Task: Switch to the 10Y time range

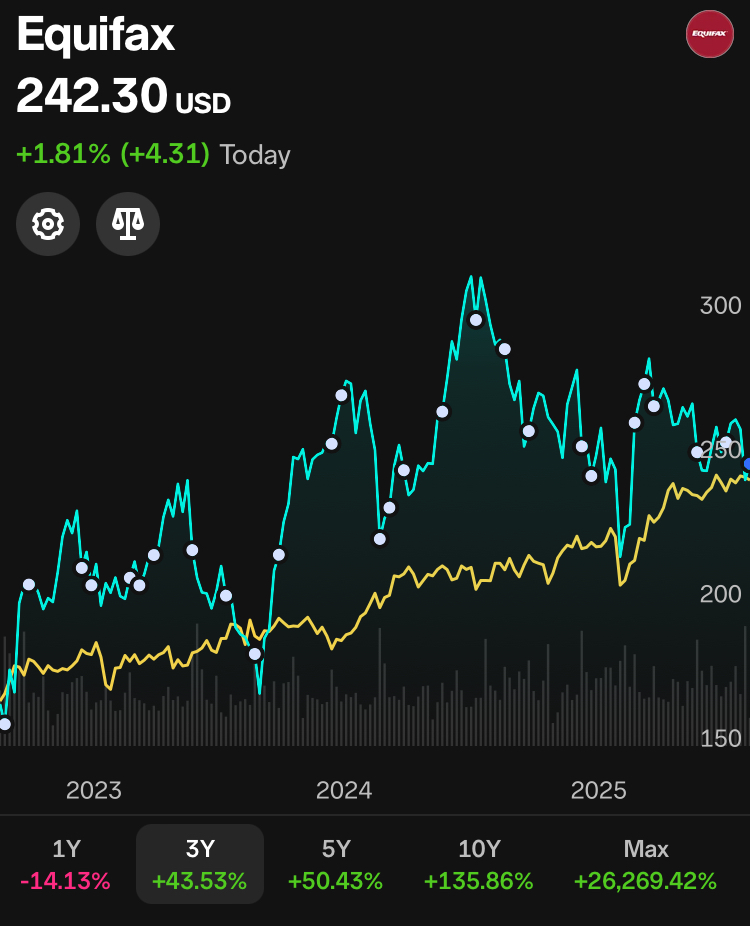Action: click(479, 864)
